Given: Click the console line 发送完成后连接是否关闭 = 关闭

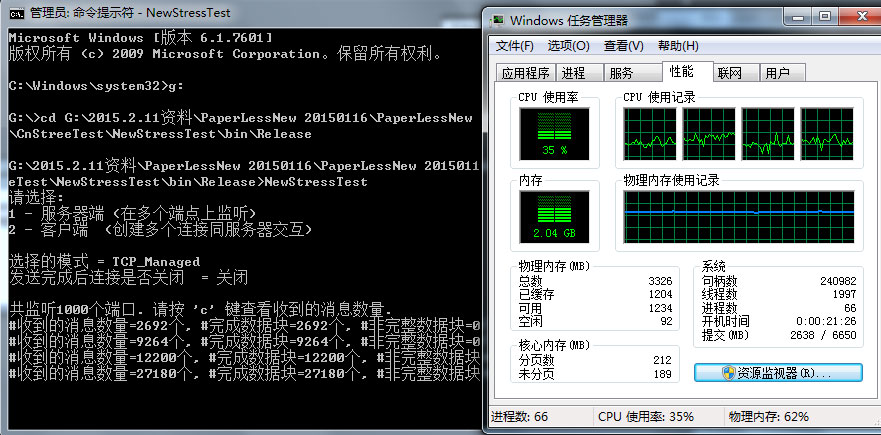Looking at the screenshot, I should (128, 278).
